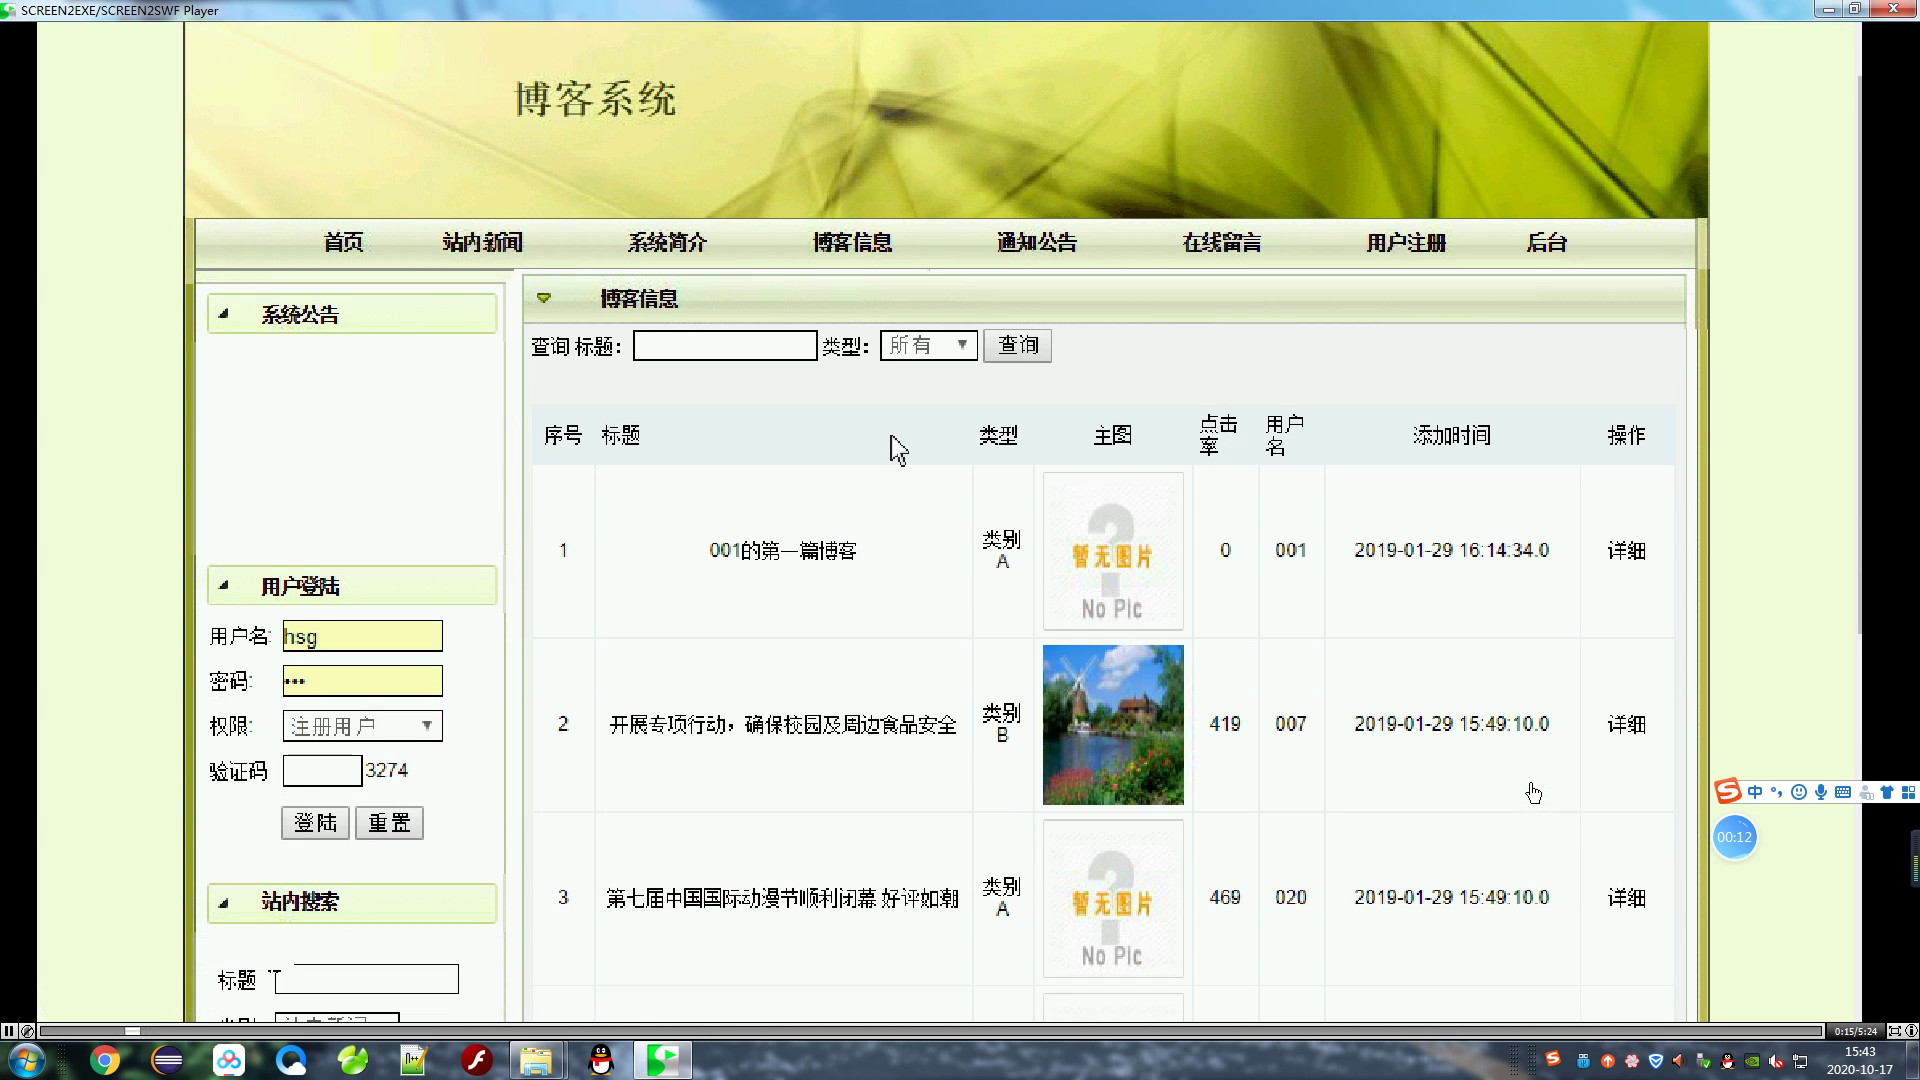
Task: Open the Sogou emoji smiley panel
Action: [x=1799, y=792]
